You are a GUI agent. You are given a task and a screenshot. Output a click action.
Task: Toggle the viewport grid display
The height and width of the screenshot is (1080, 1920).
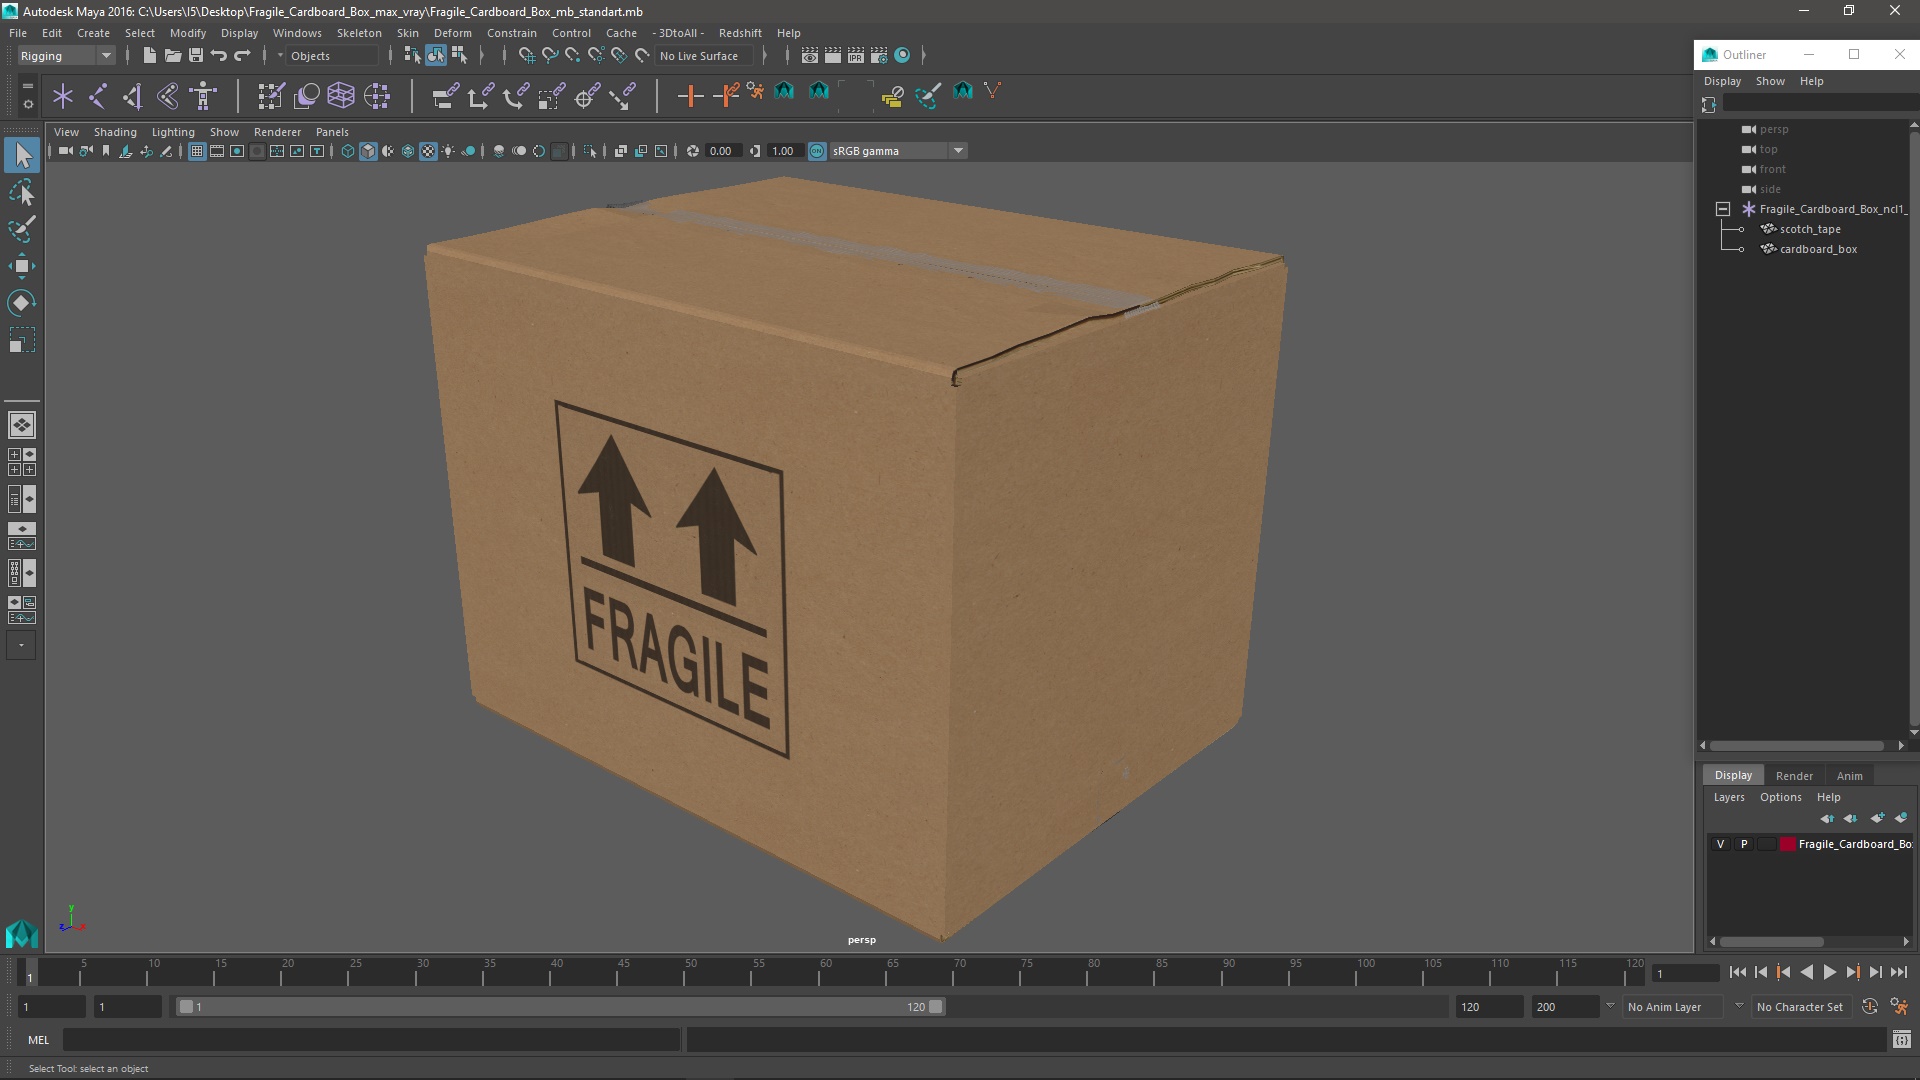coord(197,151)
